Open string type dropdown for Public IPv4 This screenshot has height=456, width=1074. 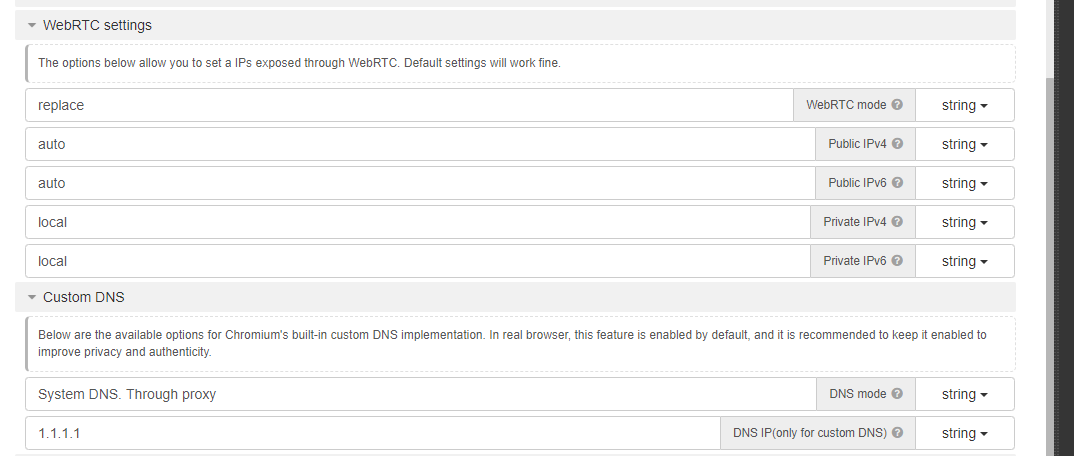[x=964, y=144]
